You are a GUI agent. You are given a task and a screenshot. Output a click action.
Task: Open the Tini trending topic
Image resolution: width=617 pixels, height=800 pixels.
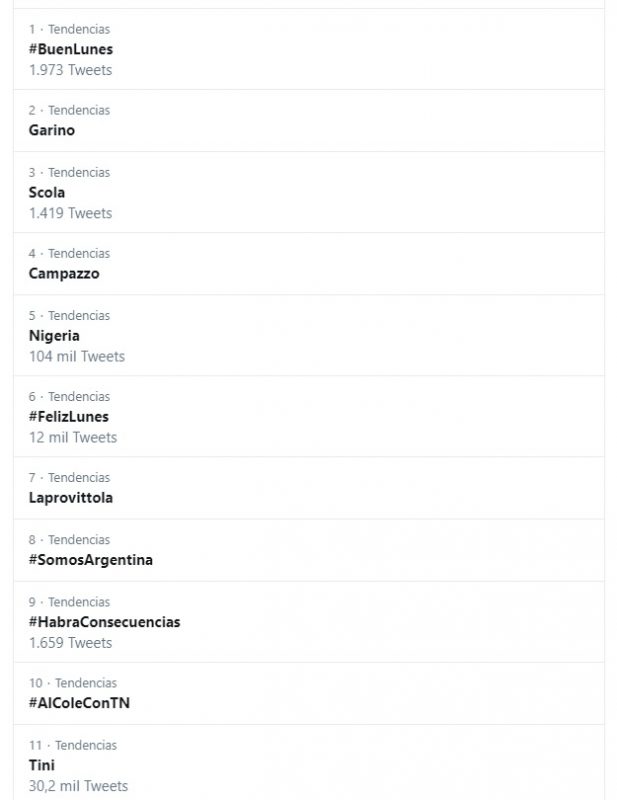tap(42, 765)
